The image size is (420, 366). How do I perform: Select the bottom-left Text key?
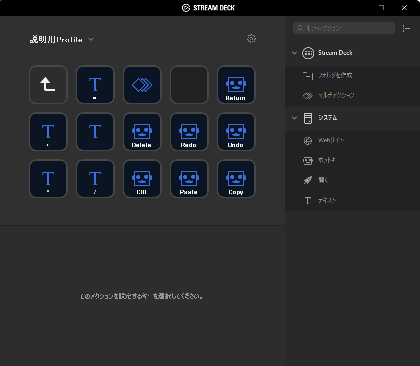48,179
